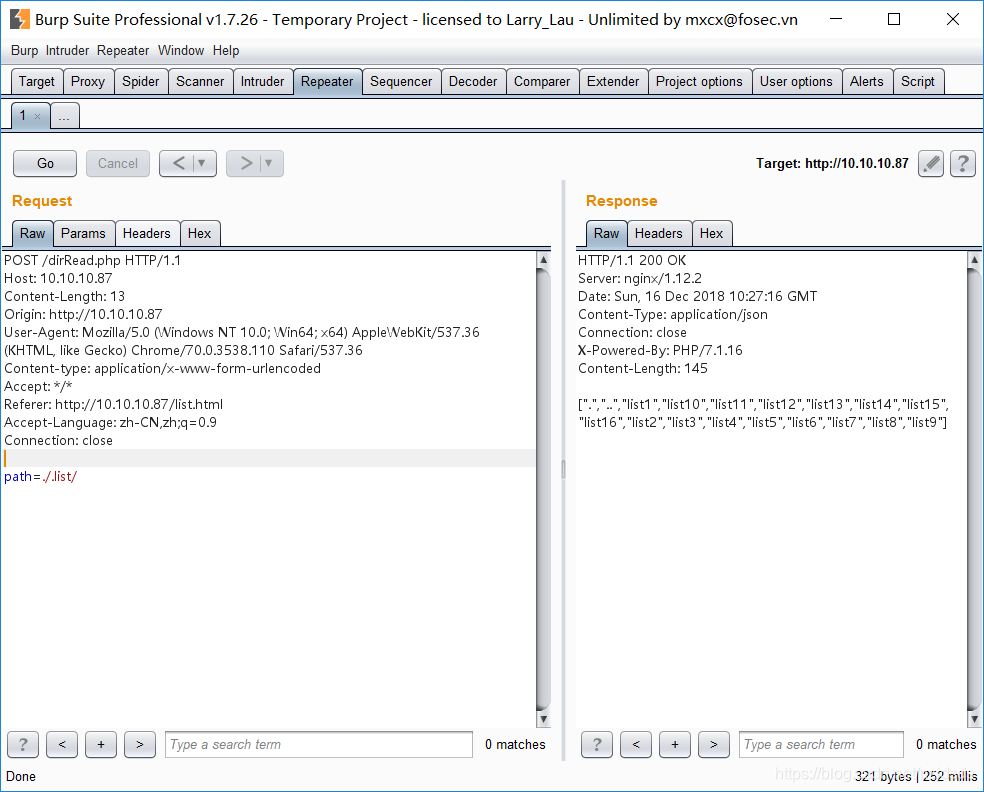
Task: Focus the request search term field
Action: pos(319,744)
